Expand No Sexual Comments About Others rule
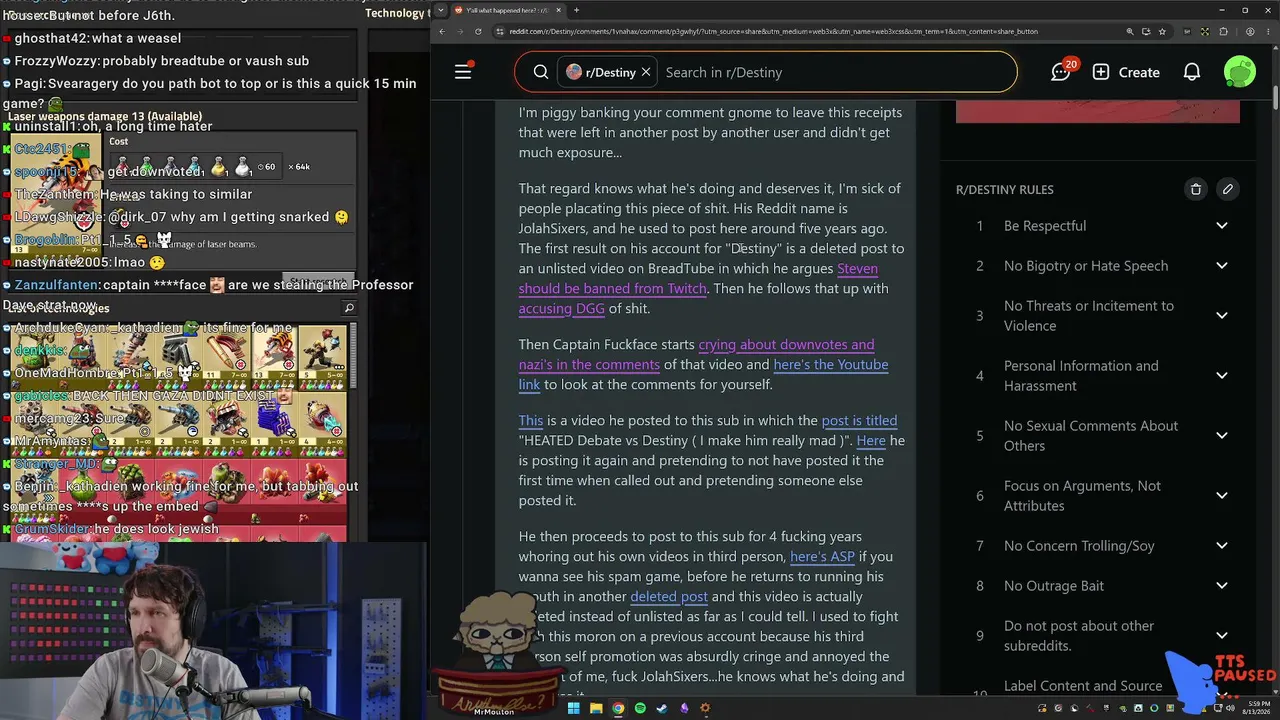 (x=1221, y=436)
